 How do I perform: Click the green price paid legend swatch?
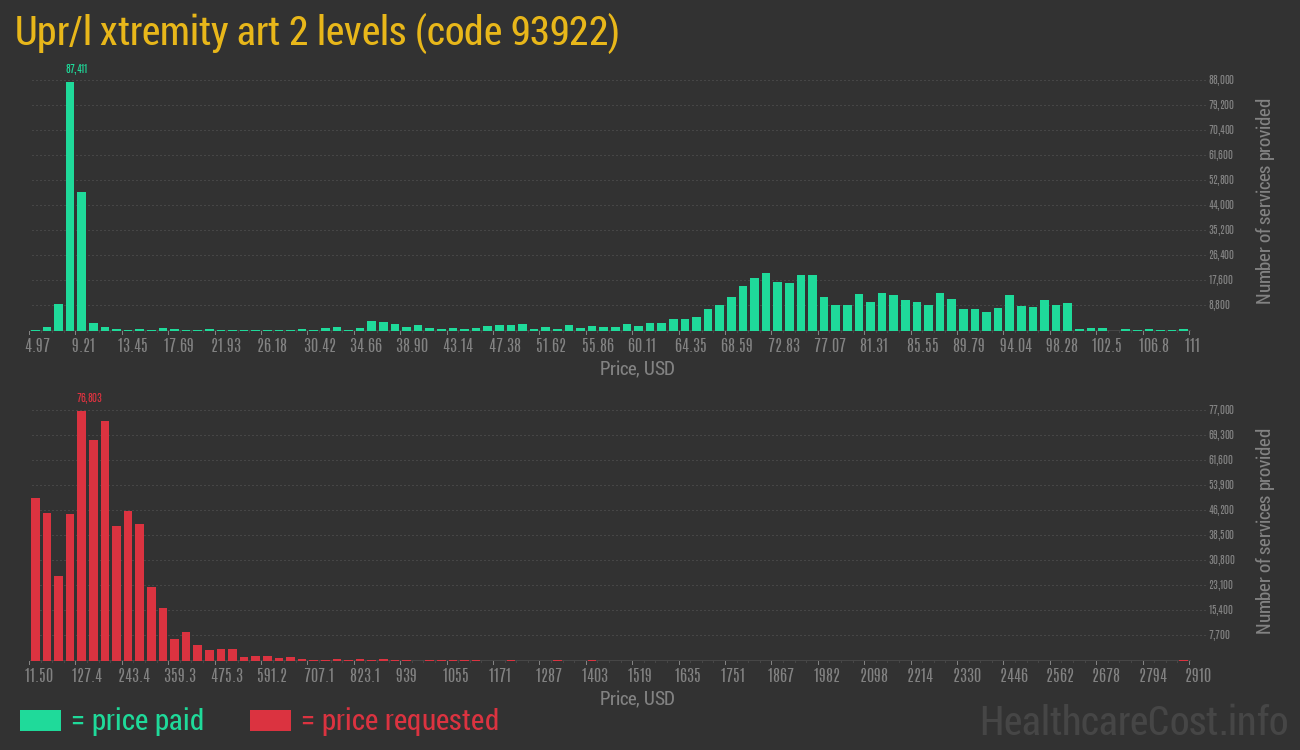[x=40, y=720]
